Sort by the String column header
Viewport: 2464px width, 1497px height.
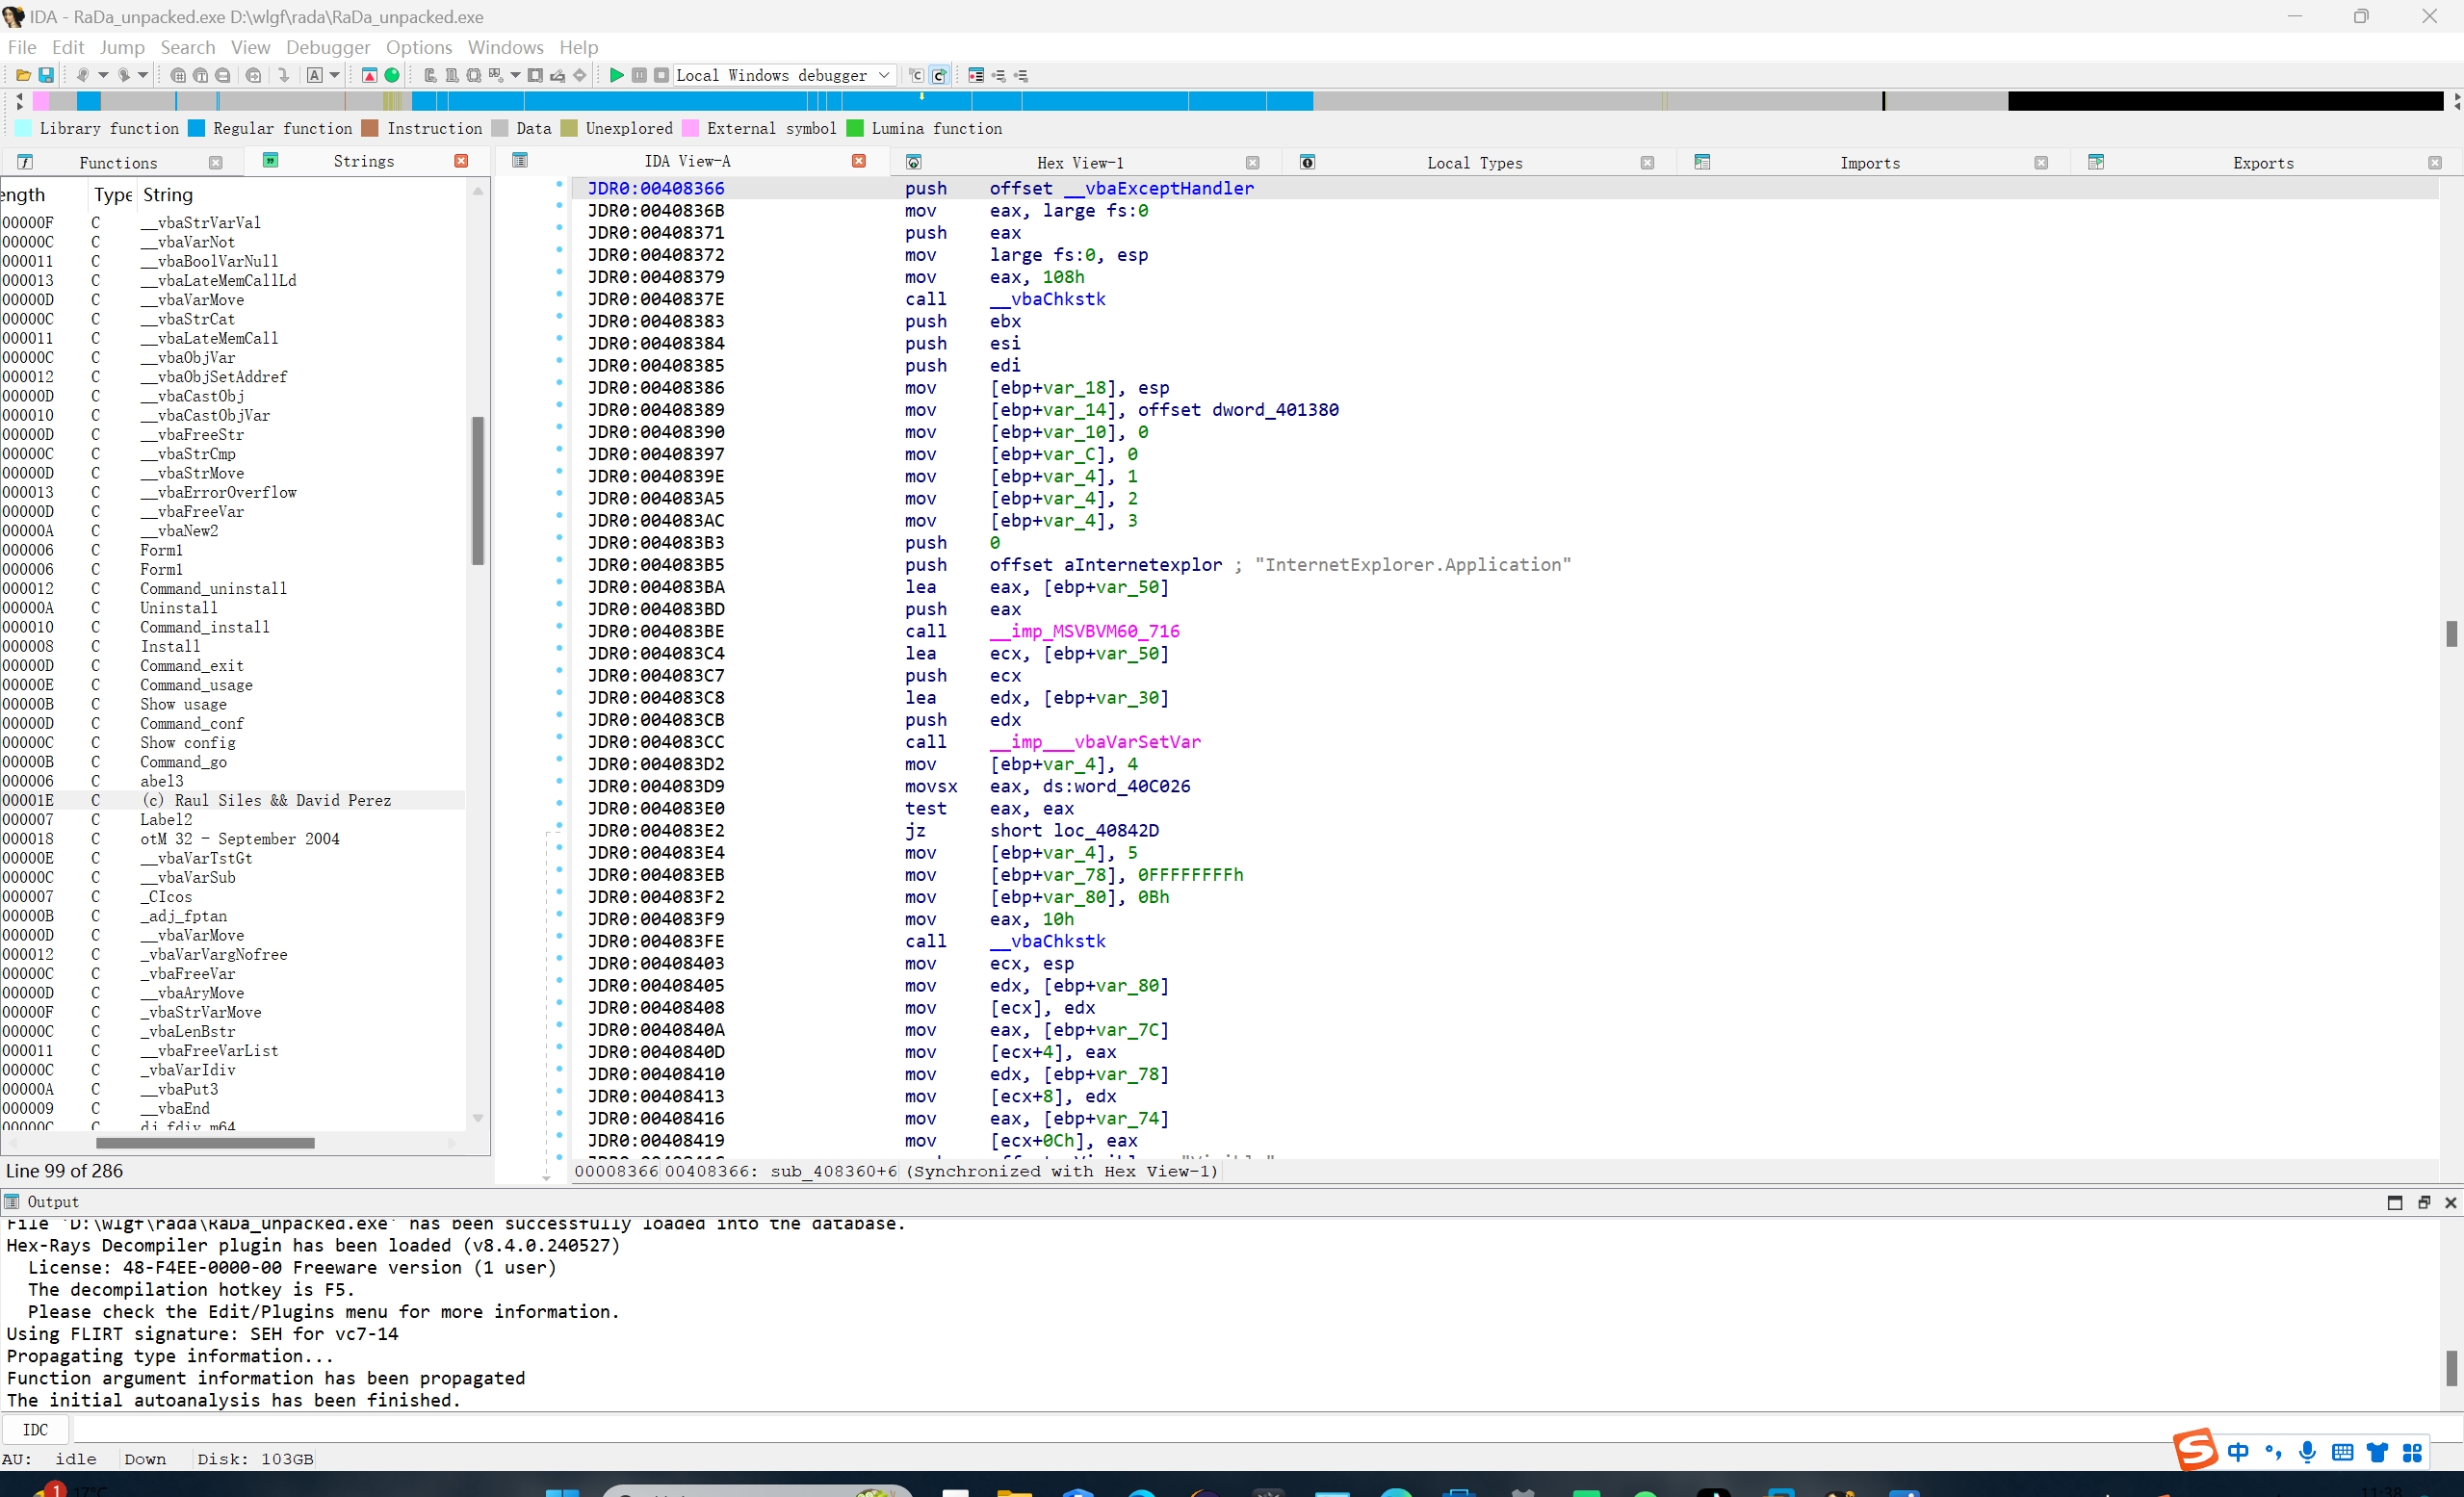tap(168, 194)
